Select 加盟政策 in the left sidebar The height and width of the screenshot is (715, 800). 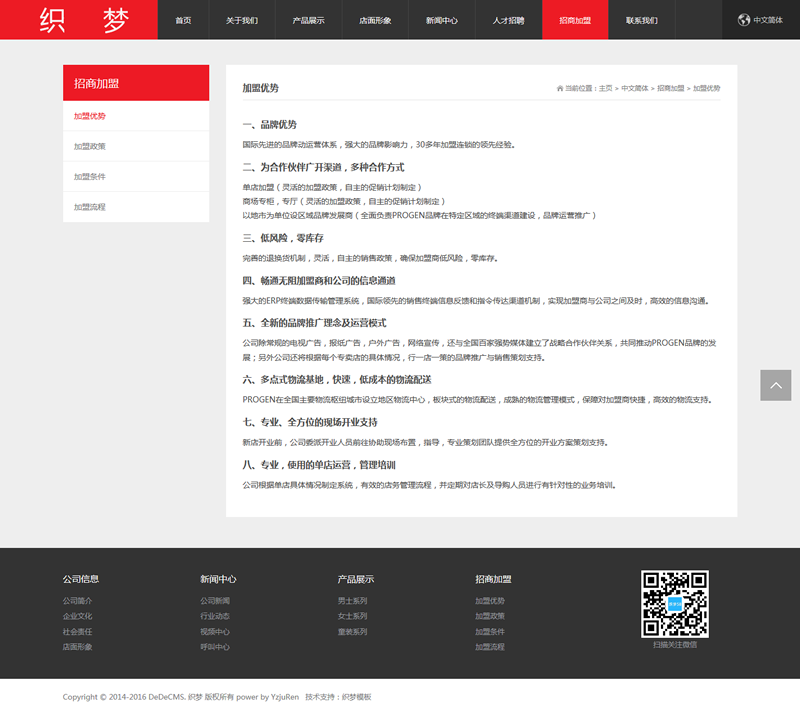pyautogui.click(x=89, y=146)
